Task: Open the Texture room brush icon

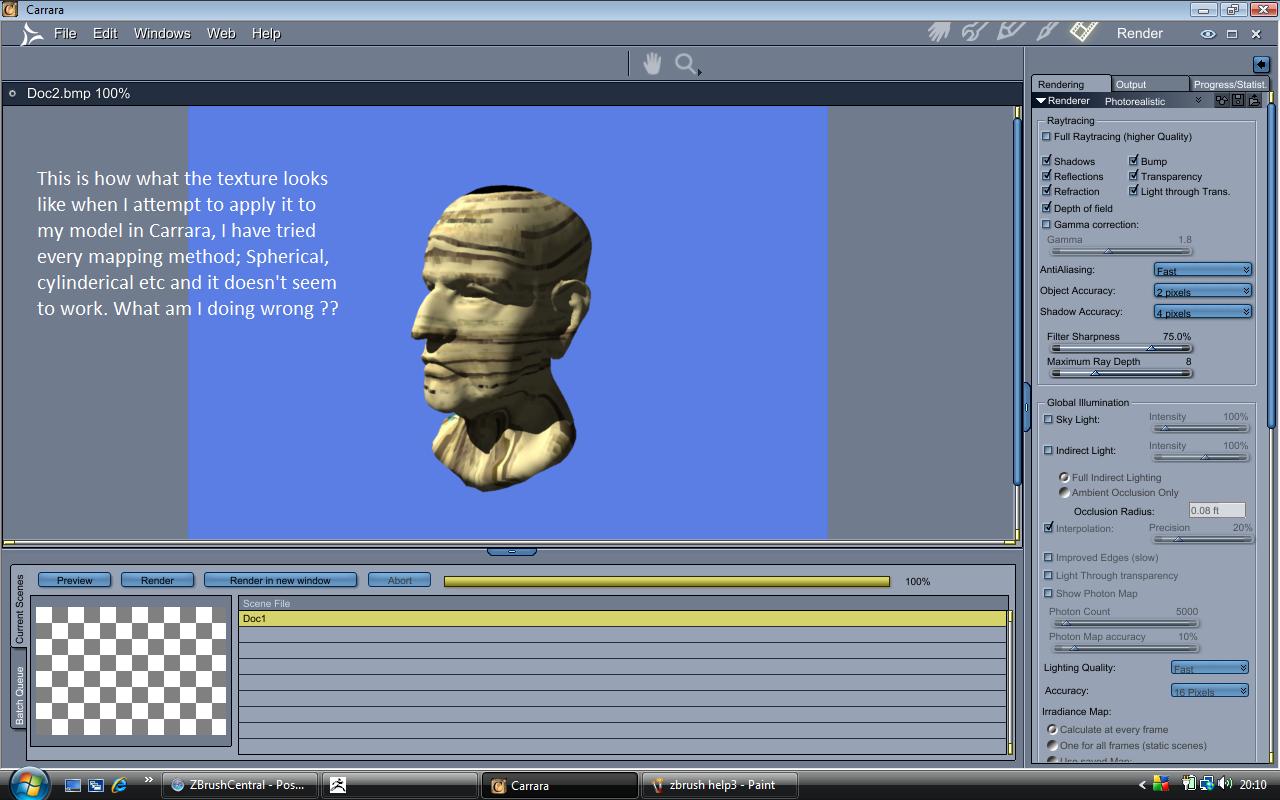Action: click(x=1047, y=32)
